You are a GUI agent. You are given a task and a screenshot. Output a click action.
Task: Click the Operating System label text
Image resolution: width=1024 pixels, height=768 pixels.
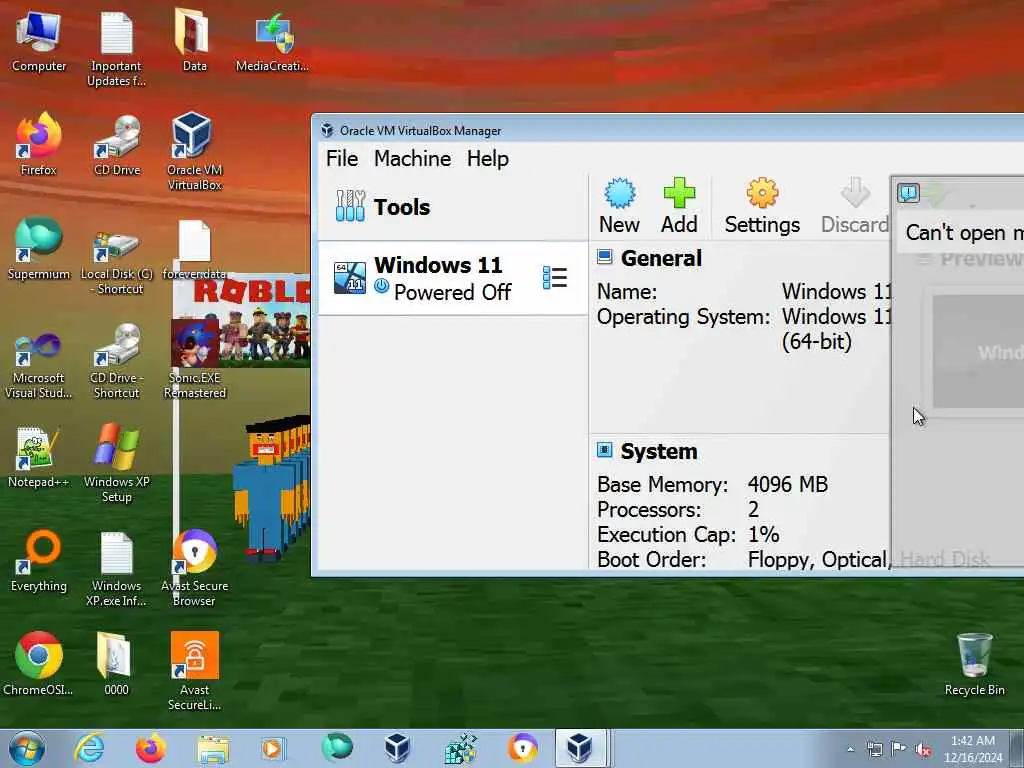[683, 317]
